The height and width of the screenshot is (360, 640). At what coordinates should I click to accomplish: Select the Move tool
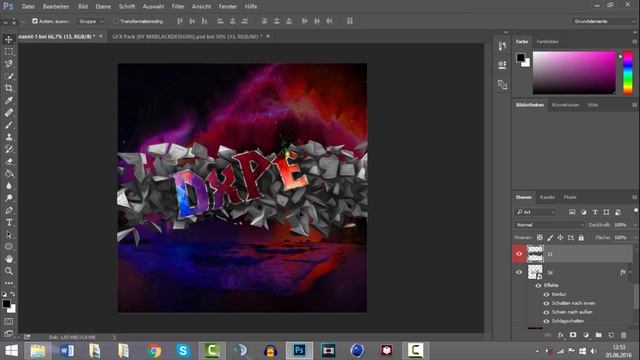point(9,40)
